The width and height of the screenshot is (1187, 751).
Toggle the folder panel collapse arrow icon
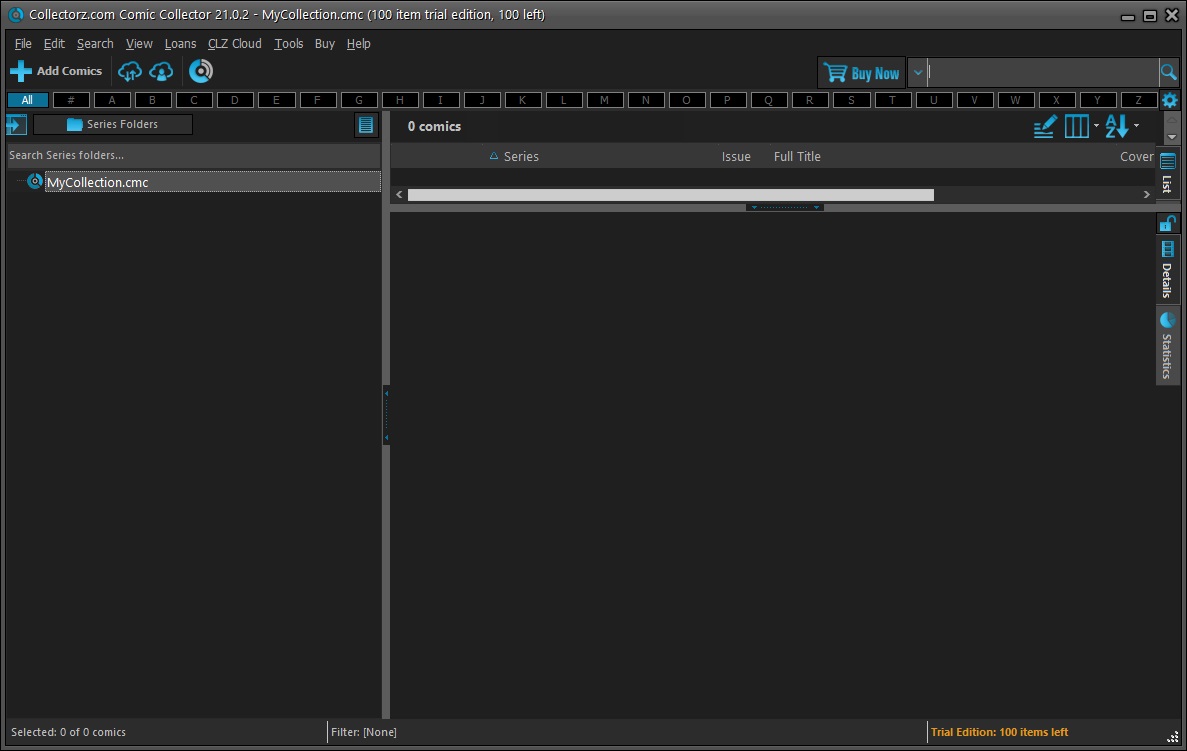pos(16,124)
